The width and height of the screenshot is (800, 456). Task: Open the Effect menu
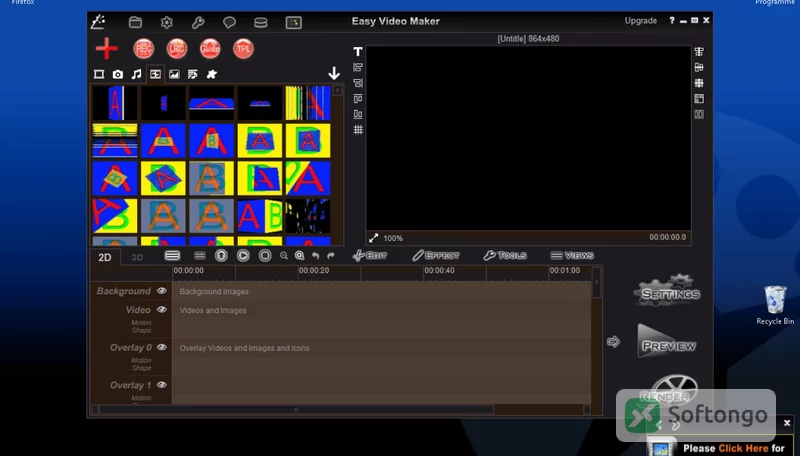point(436,256)
